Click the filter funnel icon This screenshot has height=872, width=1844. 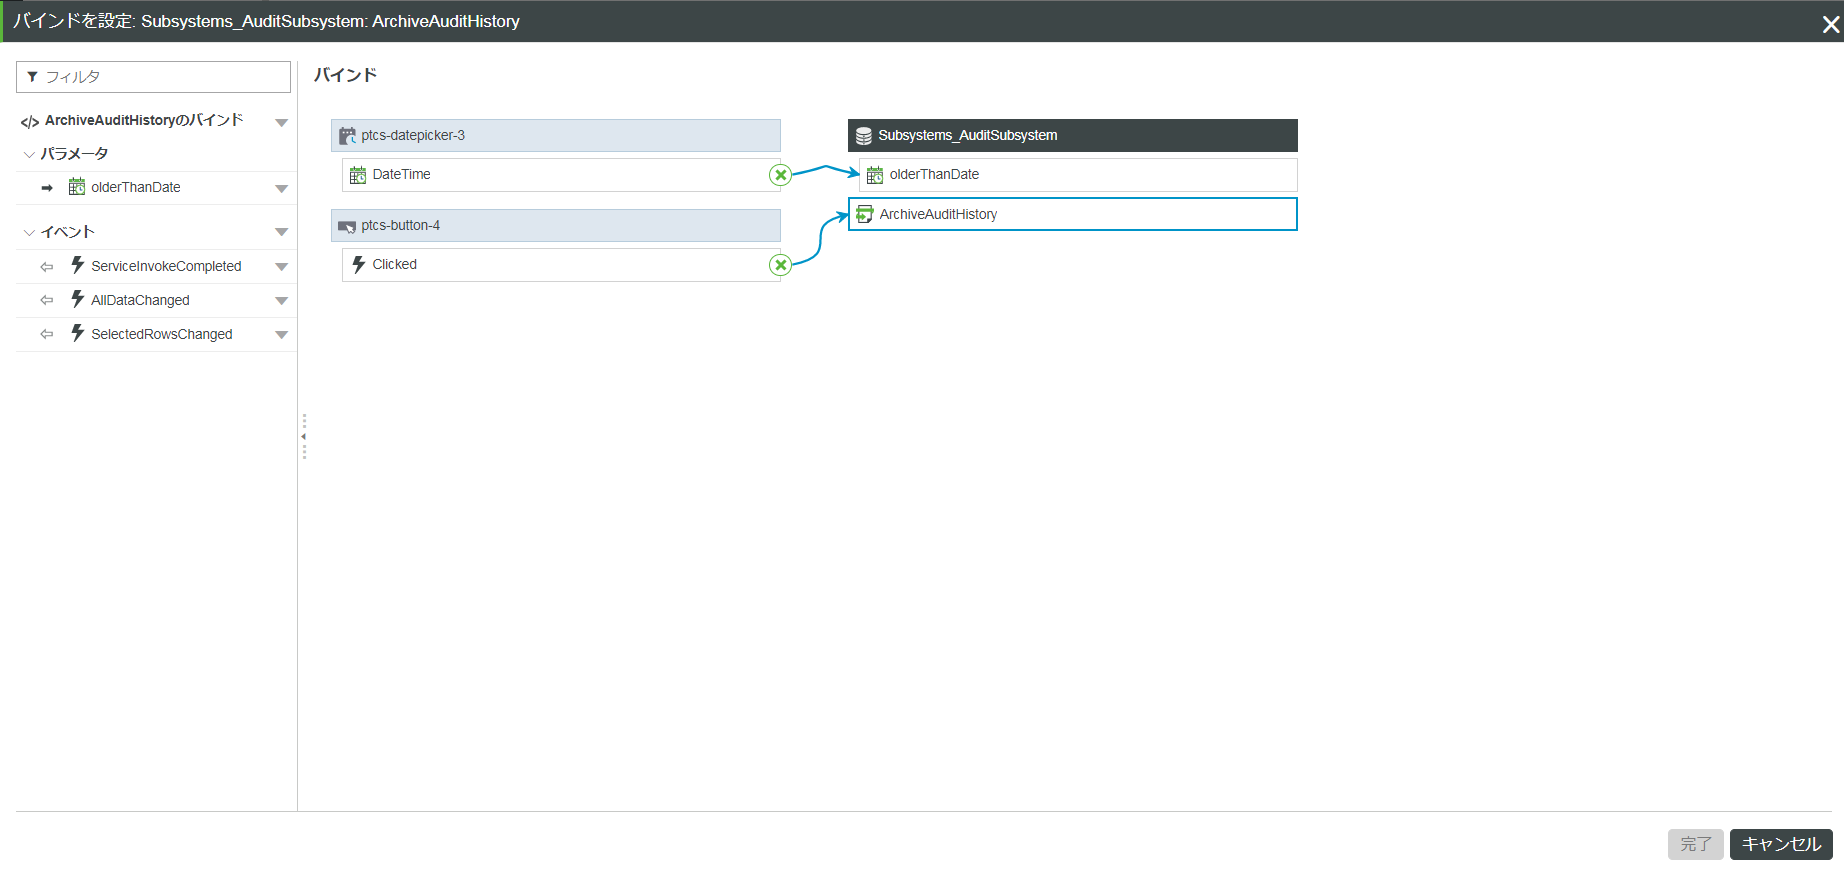tap(32, 77)
